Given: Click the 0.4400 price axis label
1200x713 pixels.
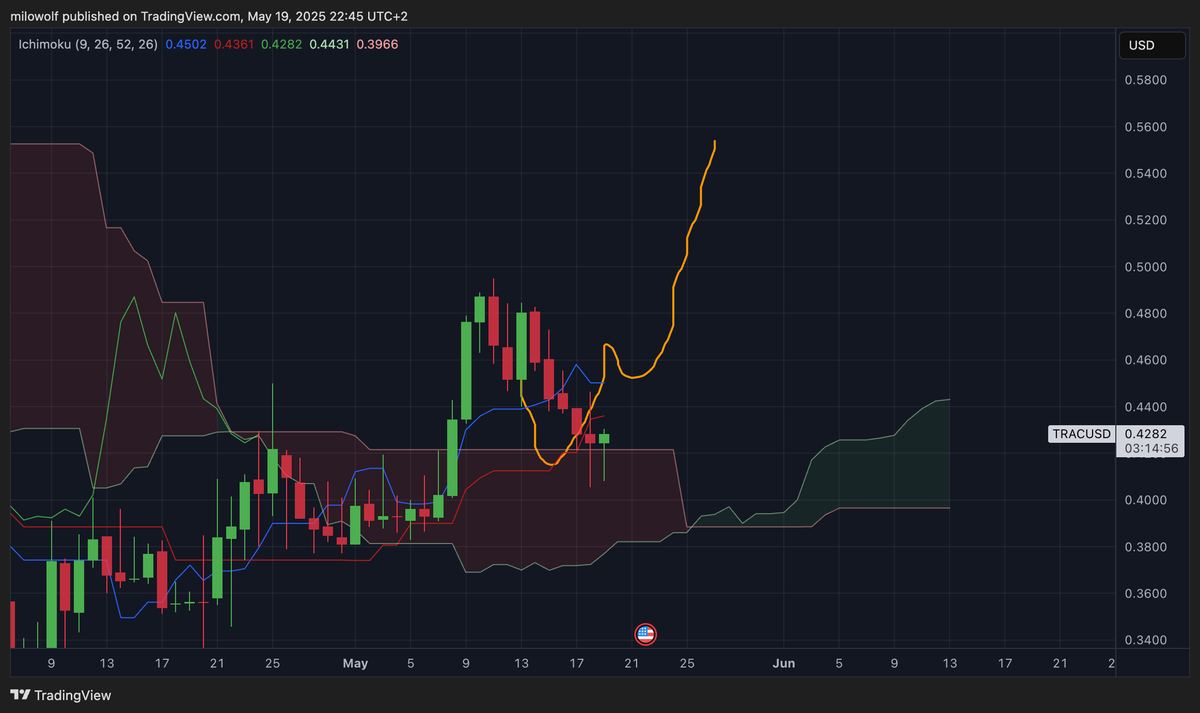Looking at the screenshot, I should pyautogui.click(x=1145, y=407).
